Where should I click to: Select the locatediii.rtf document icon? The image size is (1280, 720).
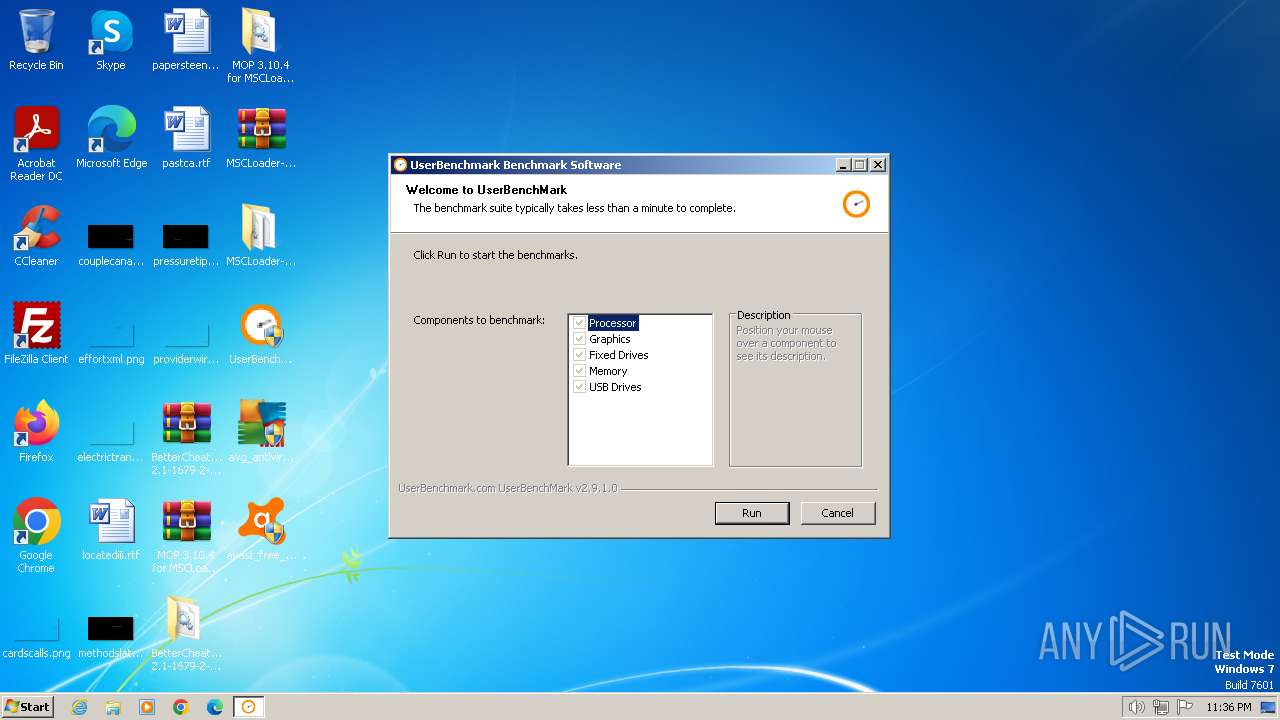point(111,530)
